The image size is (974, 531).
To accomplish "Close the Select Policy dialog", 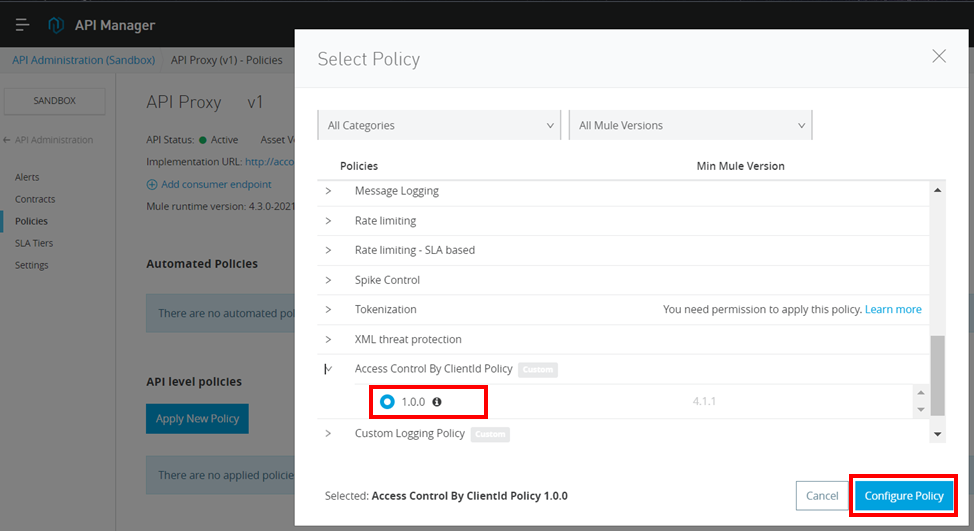I will [938, 57].
